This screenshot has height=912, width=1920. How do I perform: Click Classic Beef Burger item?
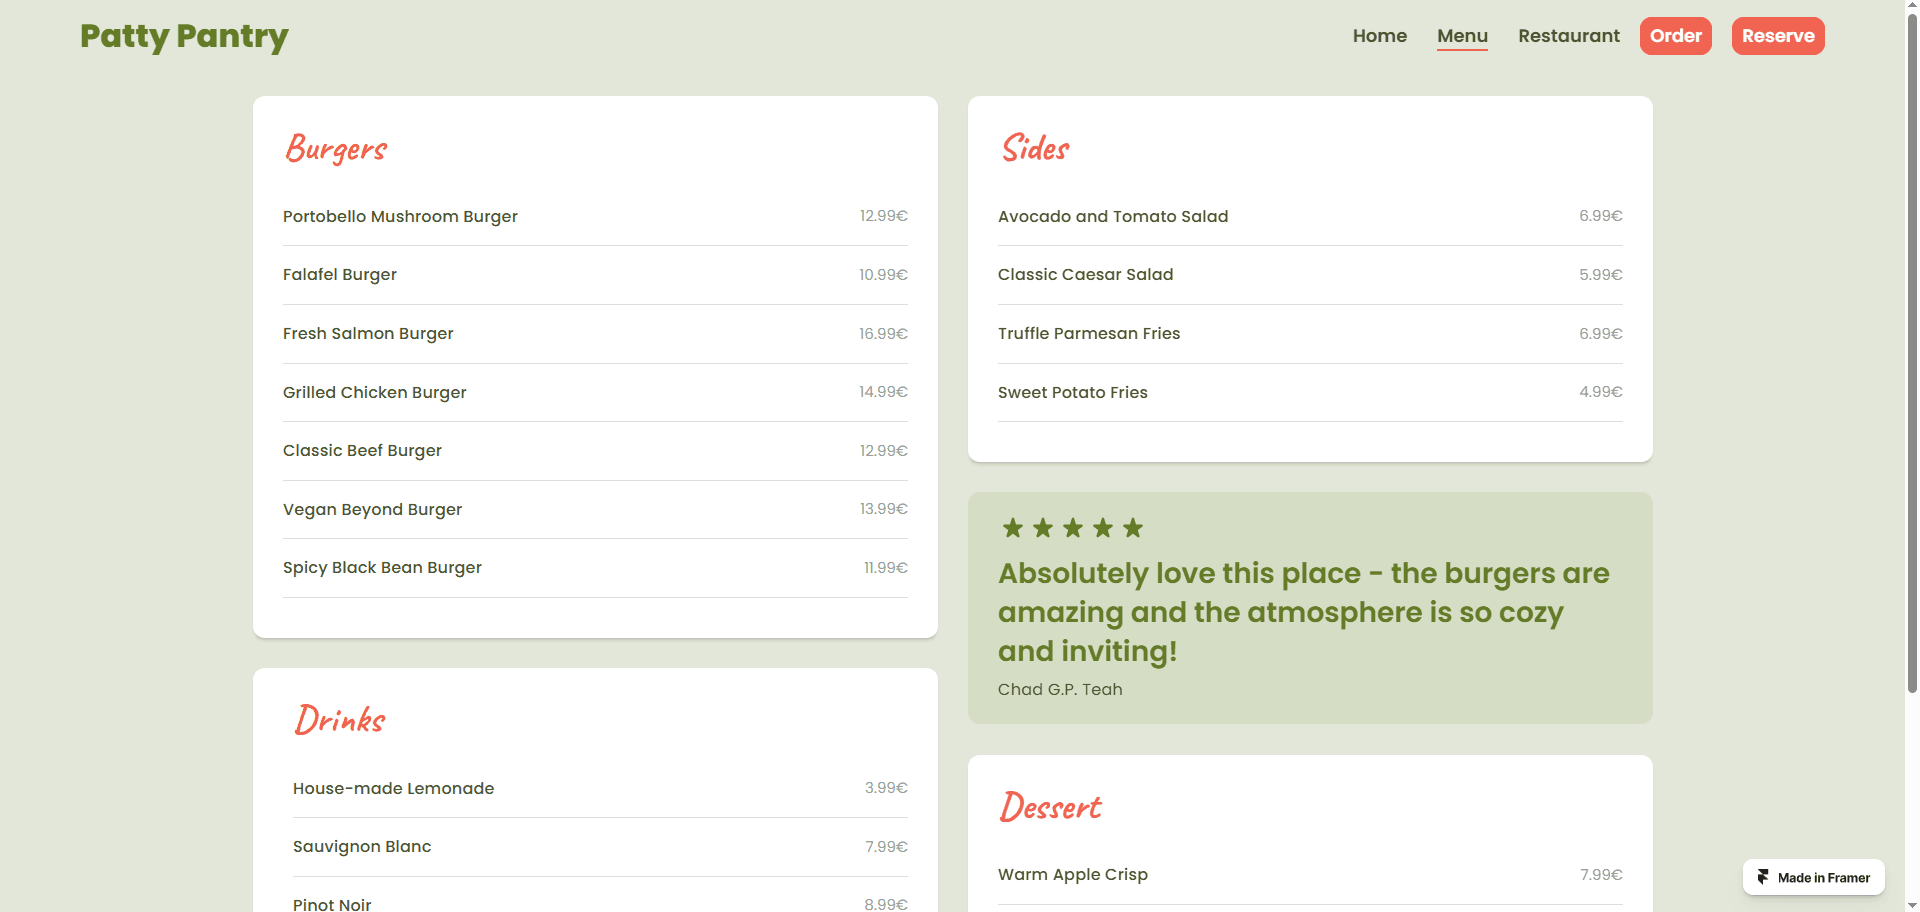362,450
